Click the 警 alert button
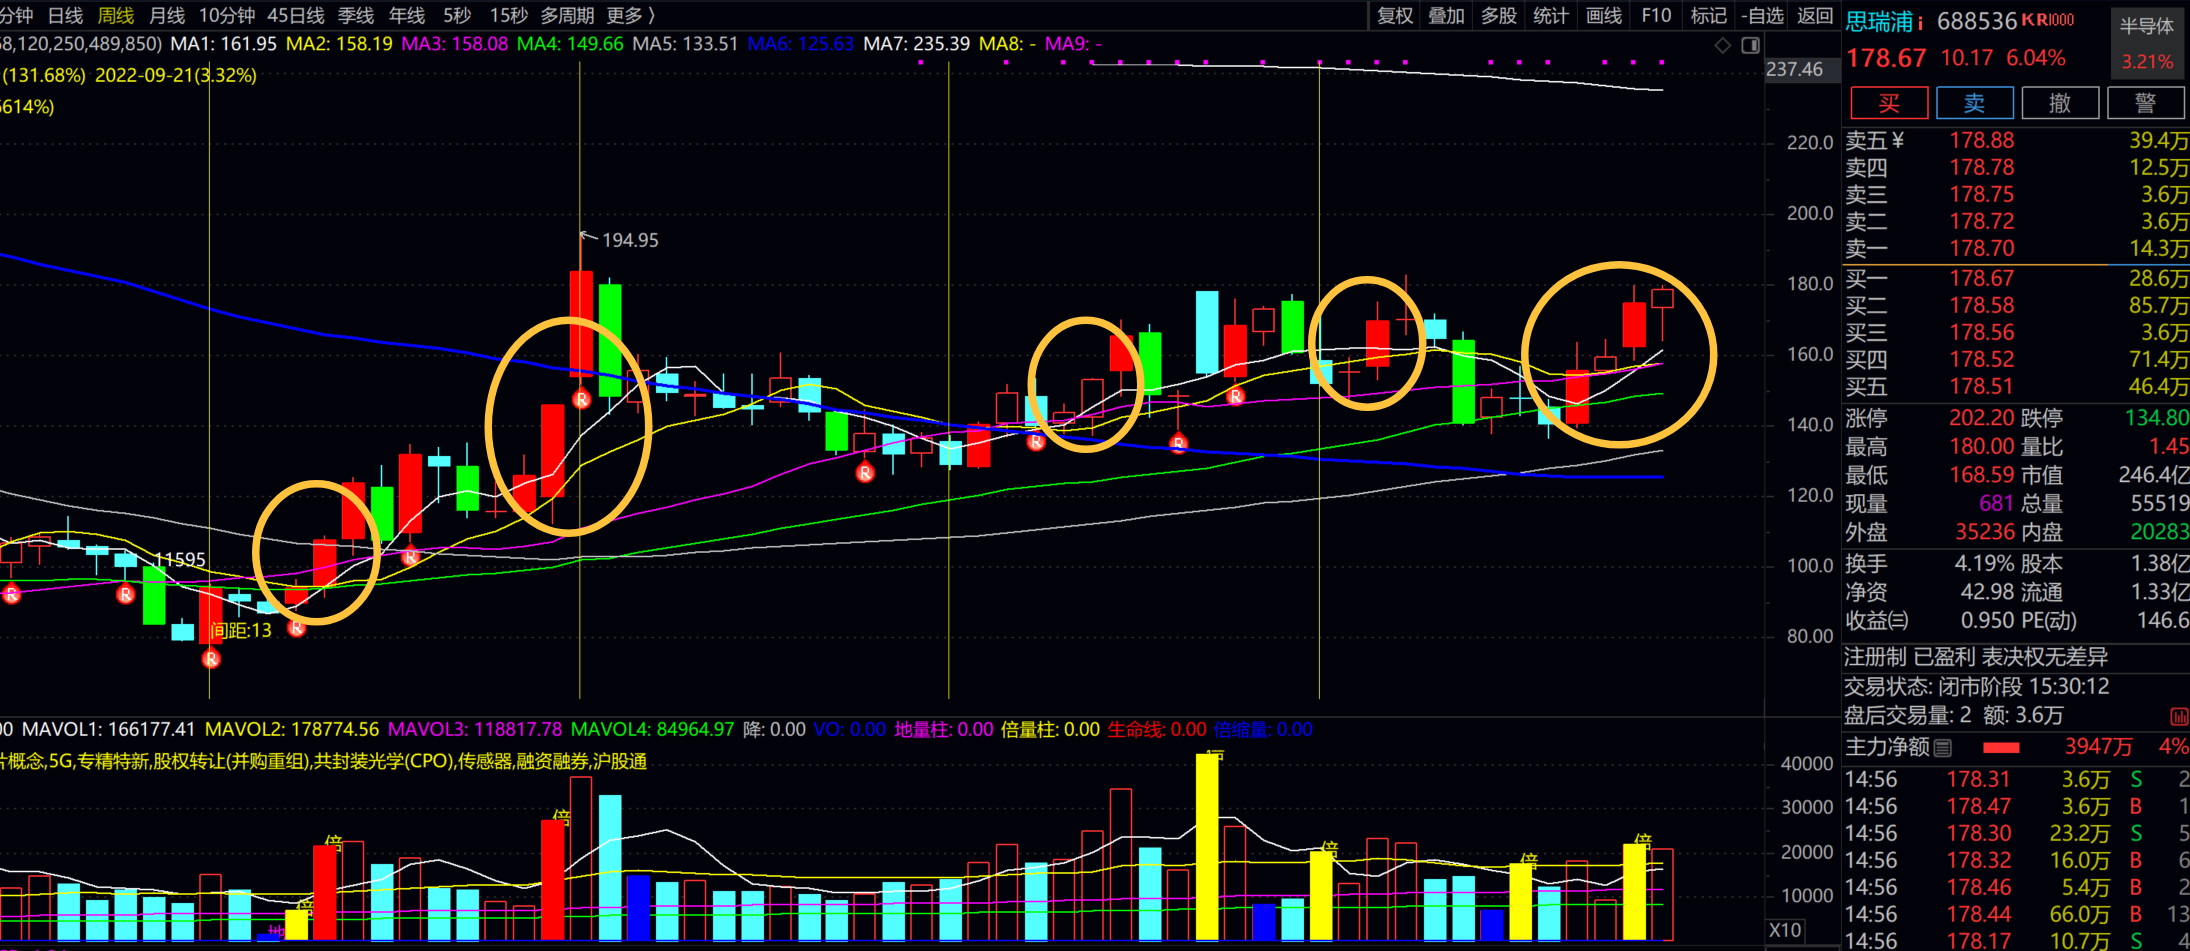2190x951 pixels. 2145,103
